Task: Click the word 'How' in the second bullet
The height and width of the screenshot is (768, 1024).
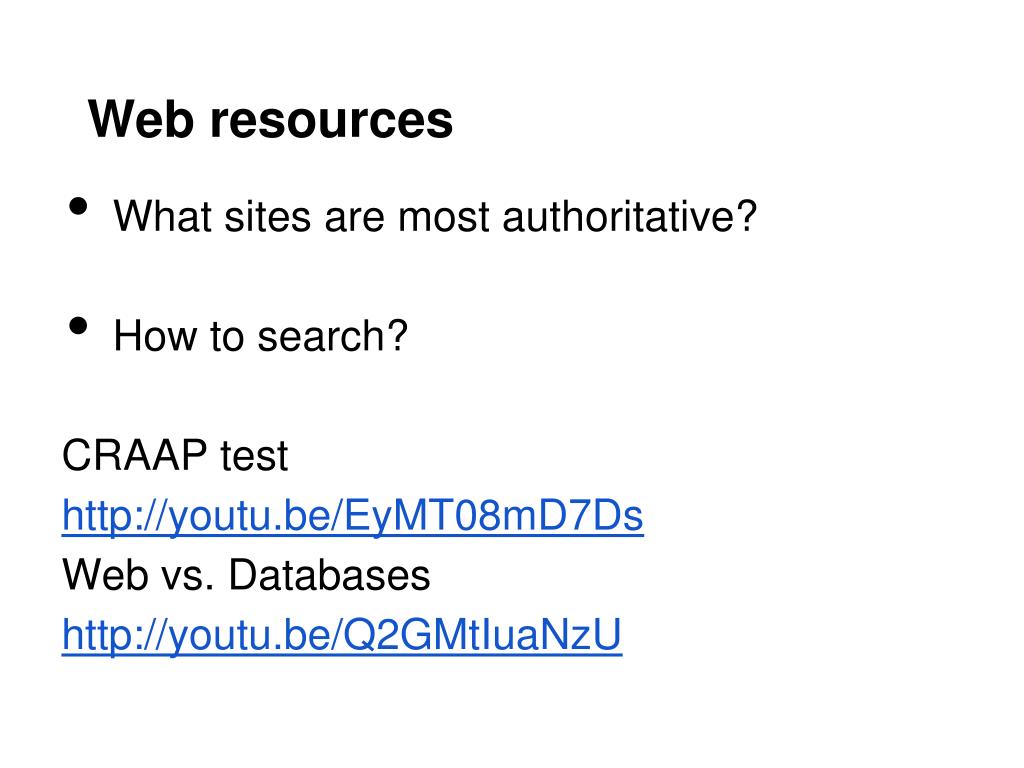Action: pos(155,336)
